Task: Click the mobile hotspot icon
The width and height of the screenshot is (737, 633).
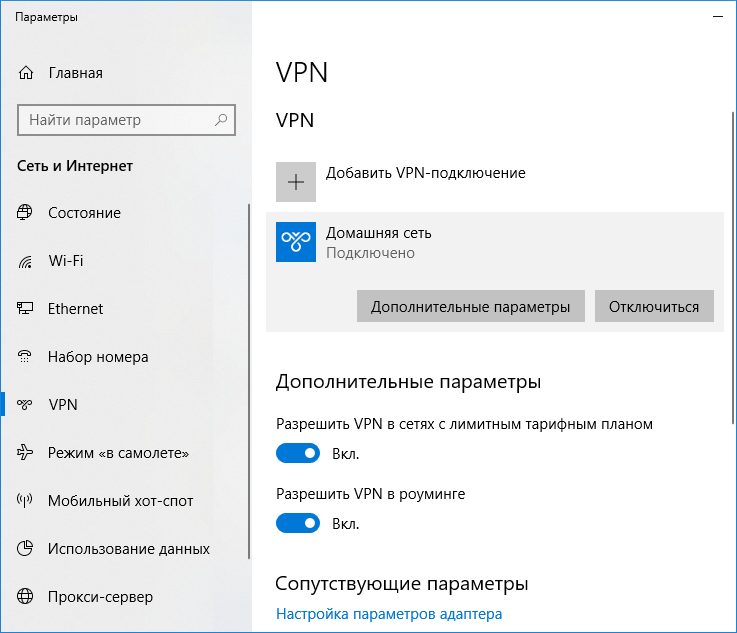Action: click(26, 501)
